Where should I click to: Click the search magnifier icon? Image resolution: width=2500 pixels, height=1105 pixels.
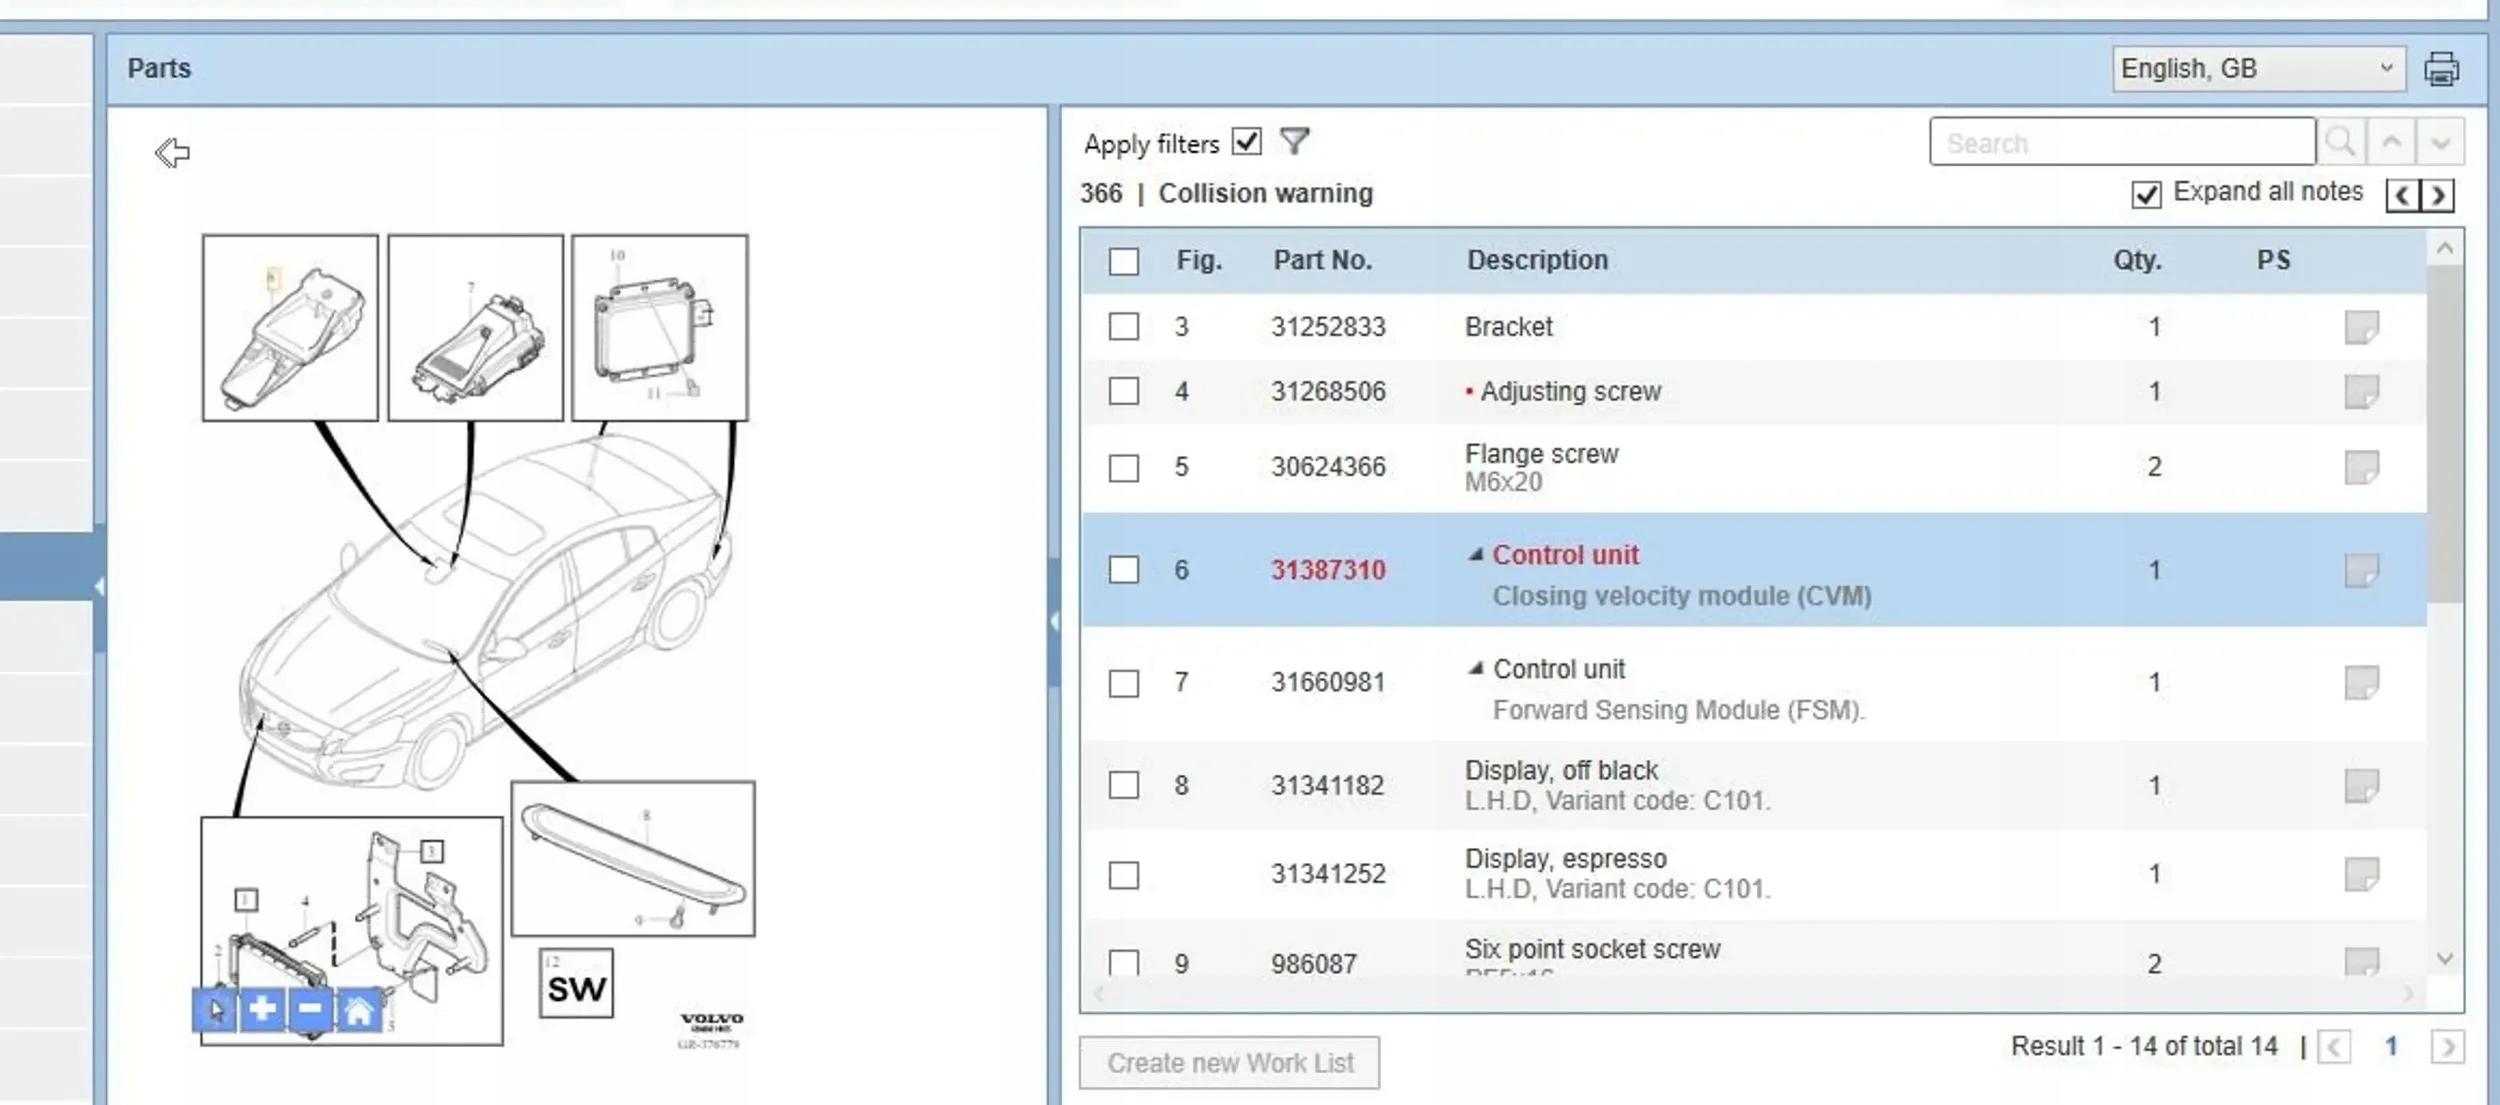coord(2340,142)
